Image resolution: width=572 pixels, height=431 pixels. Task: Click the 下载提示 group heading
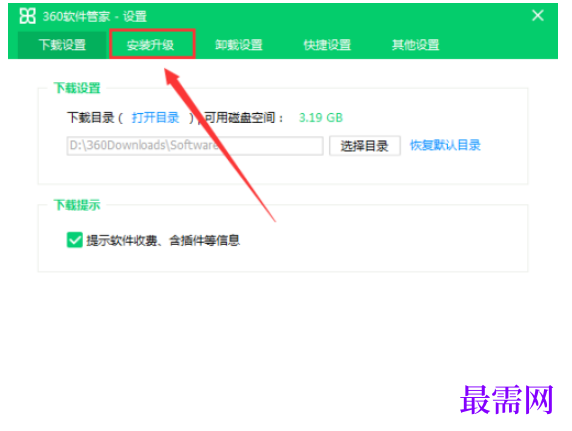point(77,205)
